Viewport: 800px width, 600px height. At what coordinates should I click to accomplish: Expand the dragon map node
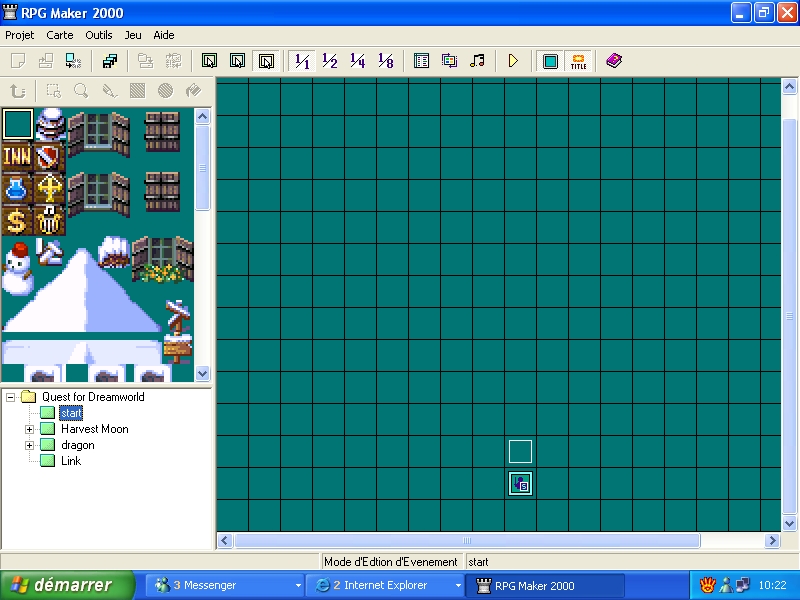coord(30,445)
